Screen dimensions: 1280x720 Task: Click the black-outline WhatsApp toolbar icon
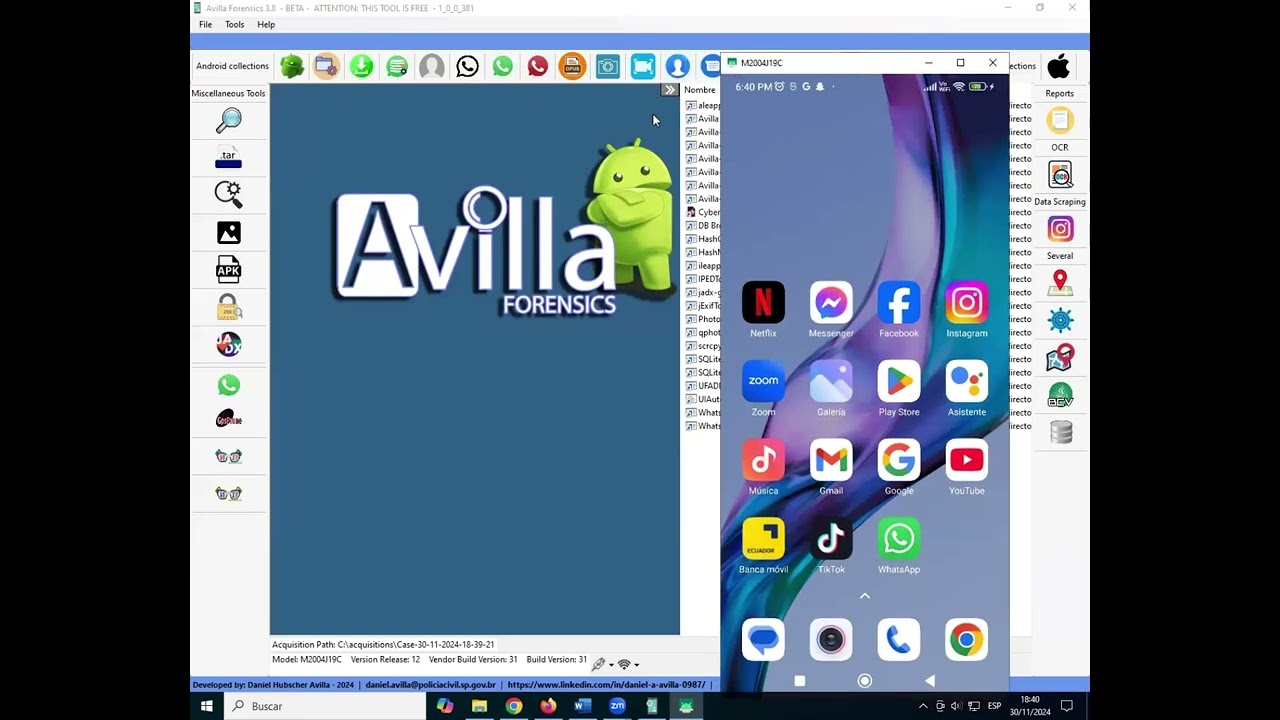(467, 66)
